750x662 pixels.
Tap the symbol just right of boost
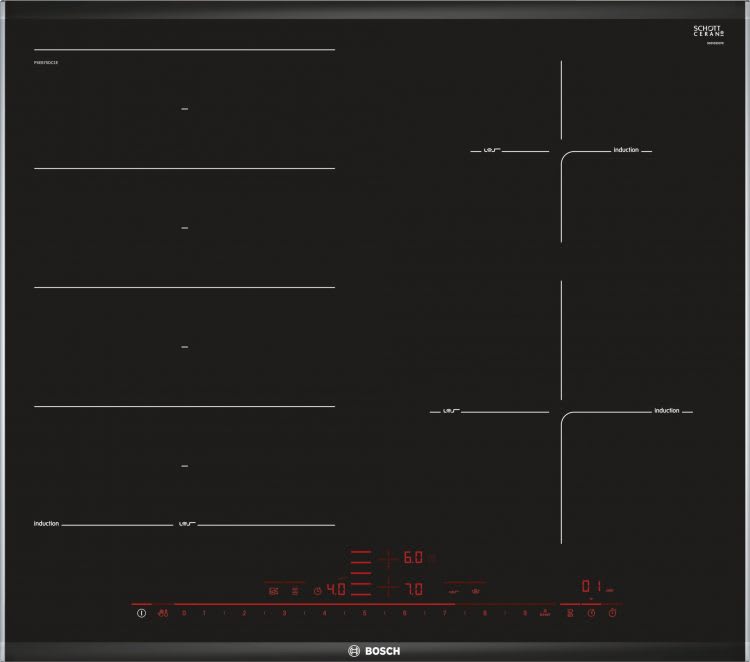[570, 613]
